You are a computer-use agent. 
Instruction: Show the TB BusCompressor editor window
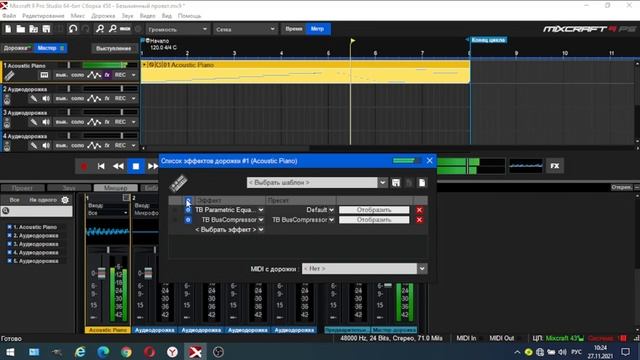pyautogui.click(x=374, y=220)
